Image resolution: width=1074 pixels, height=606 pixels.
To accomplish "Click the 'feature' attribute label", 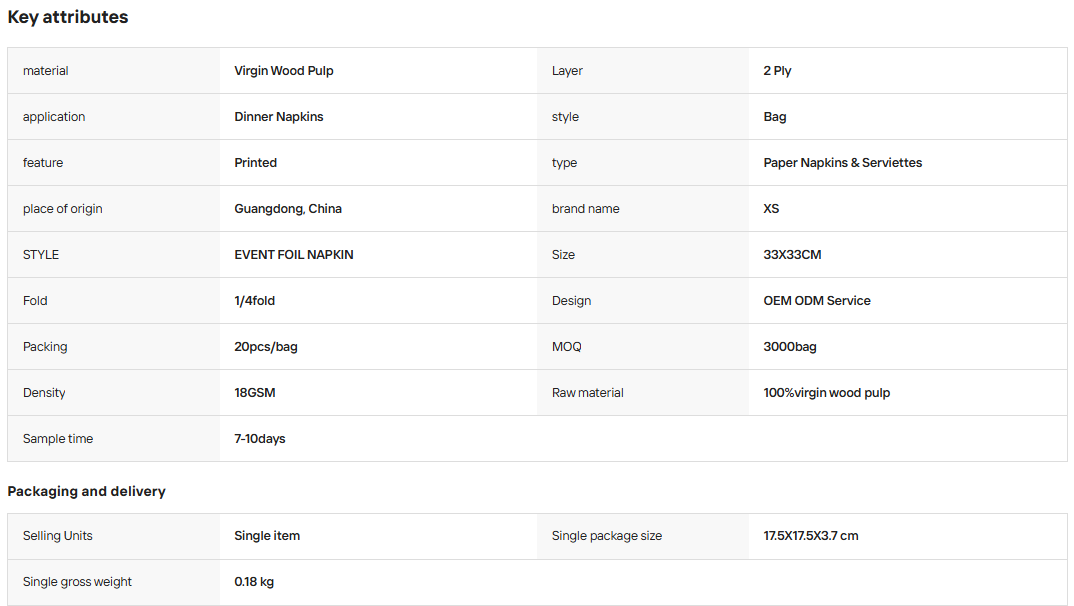I will [43, 162].
